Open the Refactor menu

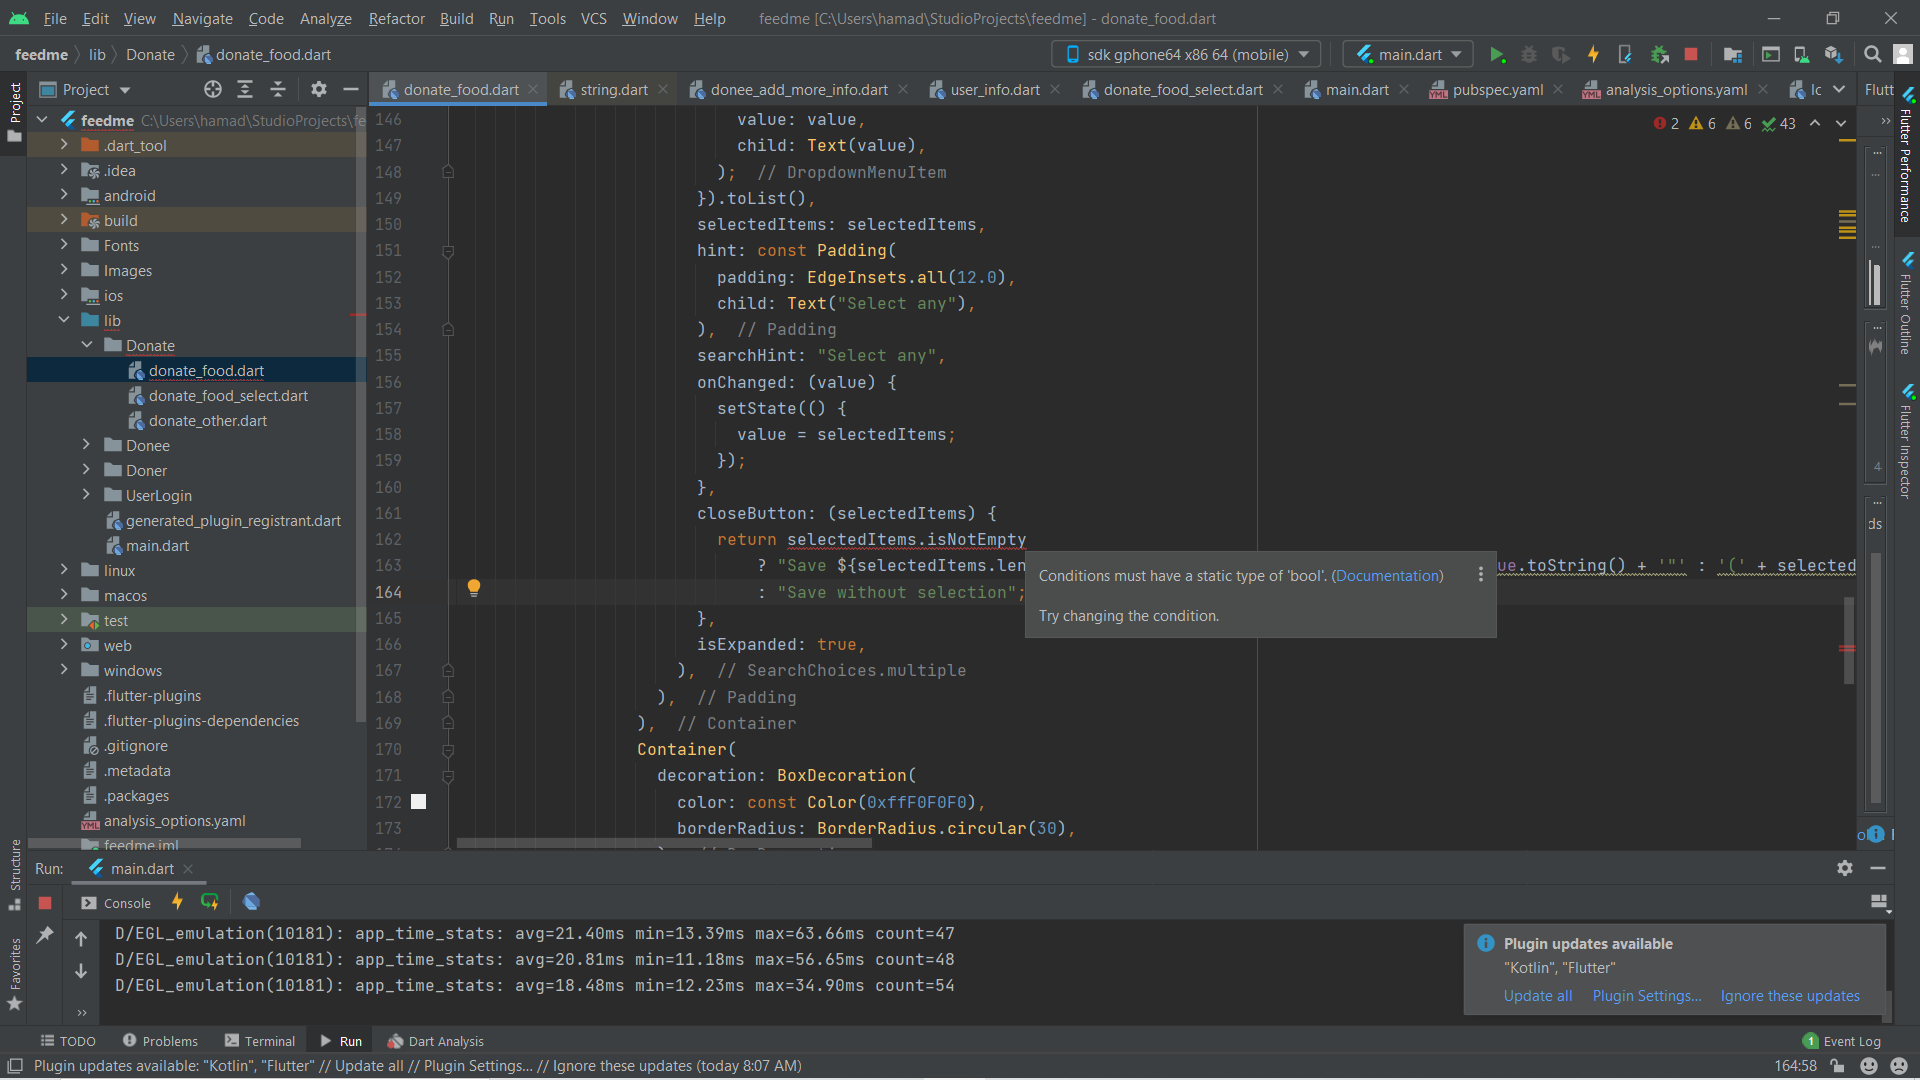(x=396, y=19)
